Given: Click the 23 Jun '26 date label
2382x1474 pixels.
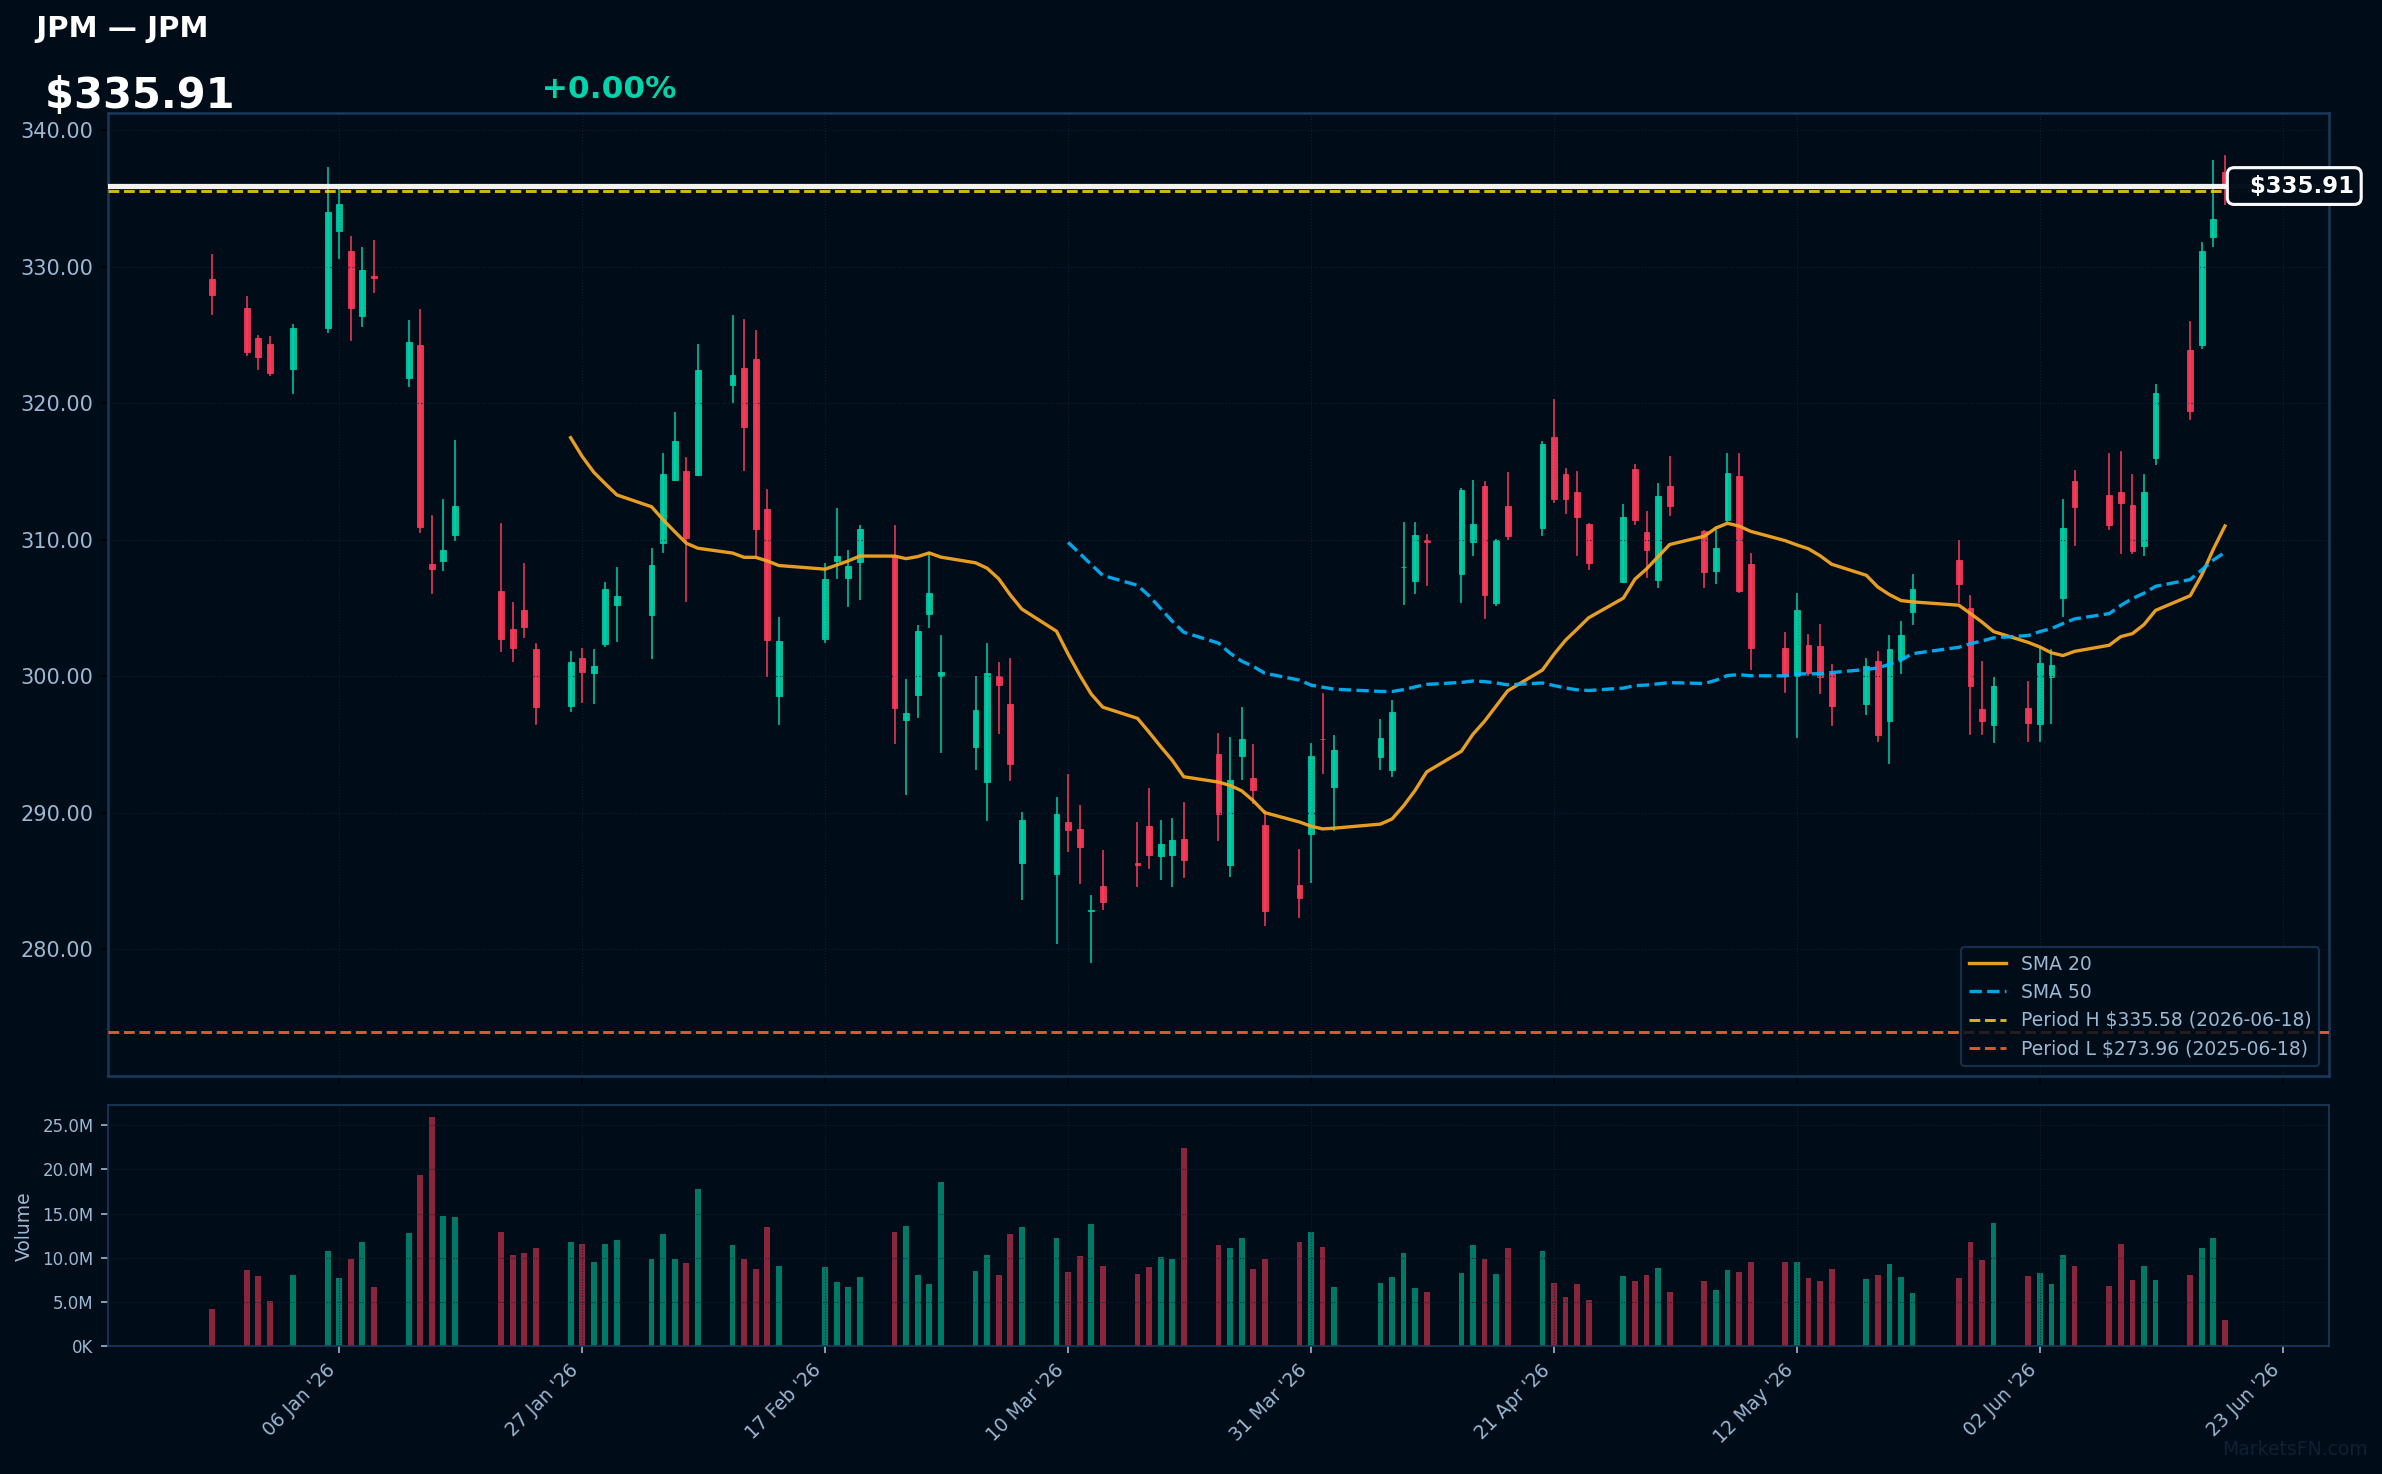Looking at the screenshot, I should point(2242,1400).
